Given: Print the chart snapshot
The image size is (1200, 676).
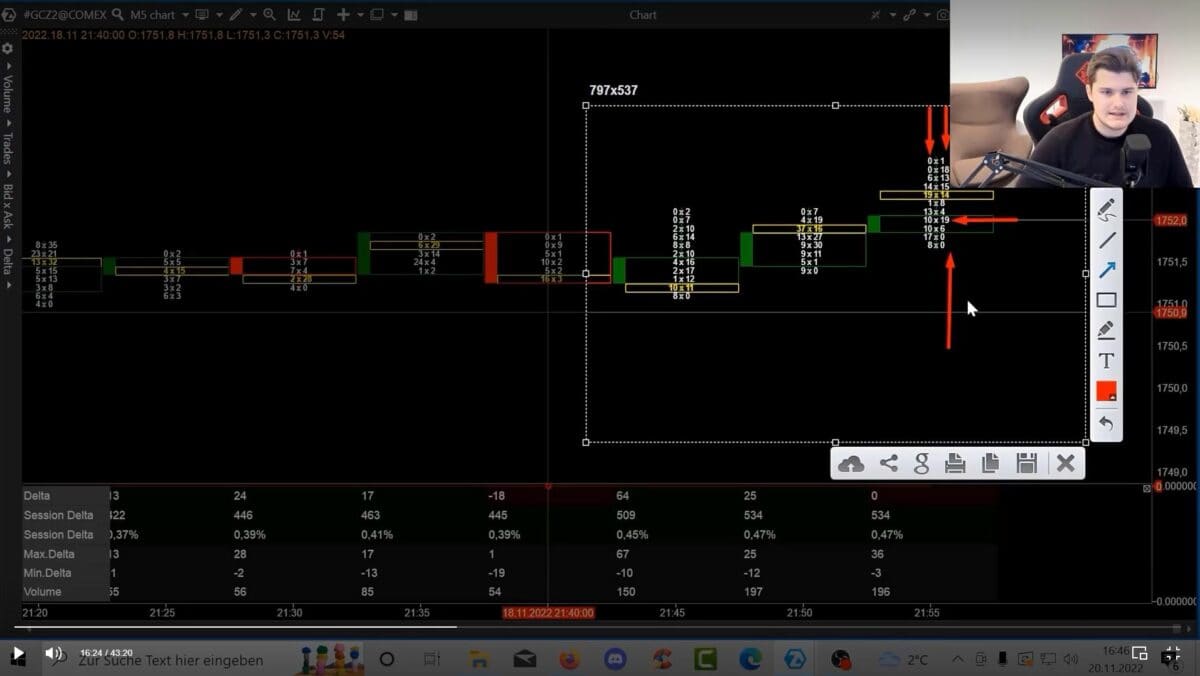Looking at the screenshot, I should pos(955,462).
